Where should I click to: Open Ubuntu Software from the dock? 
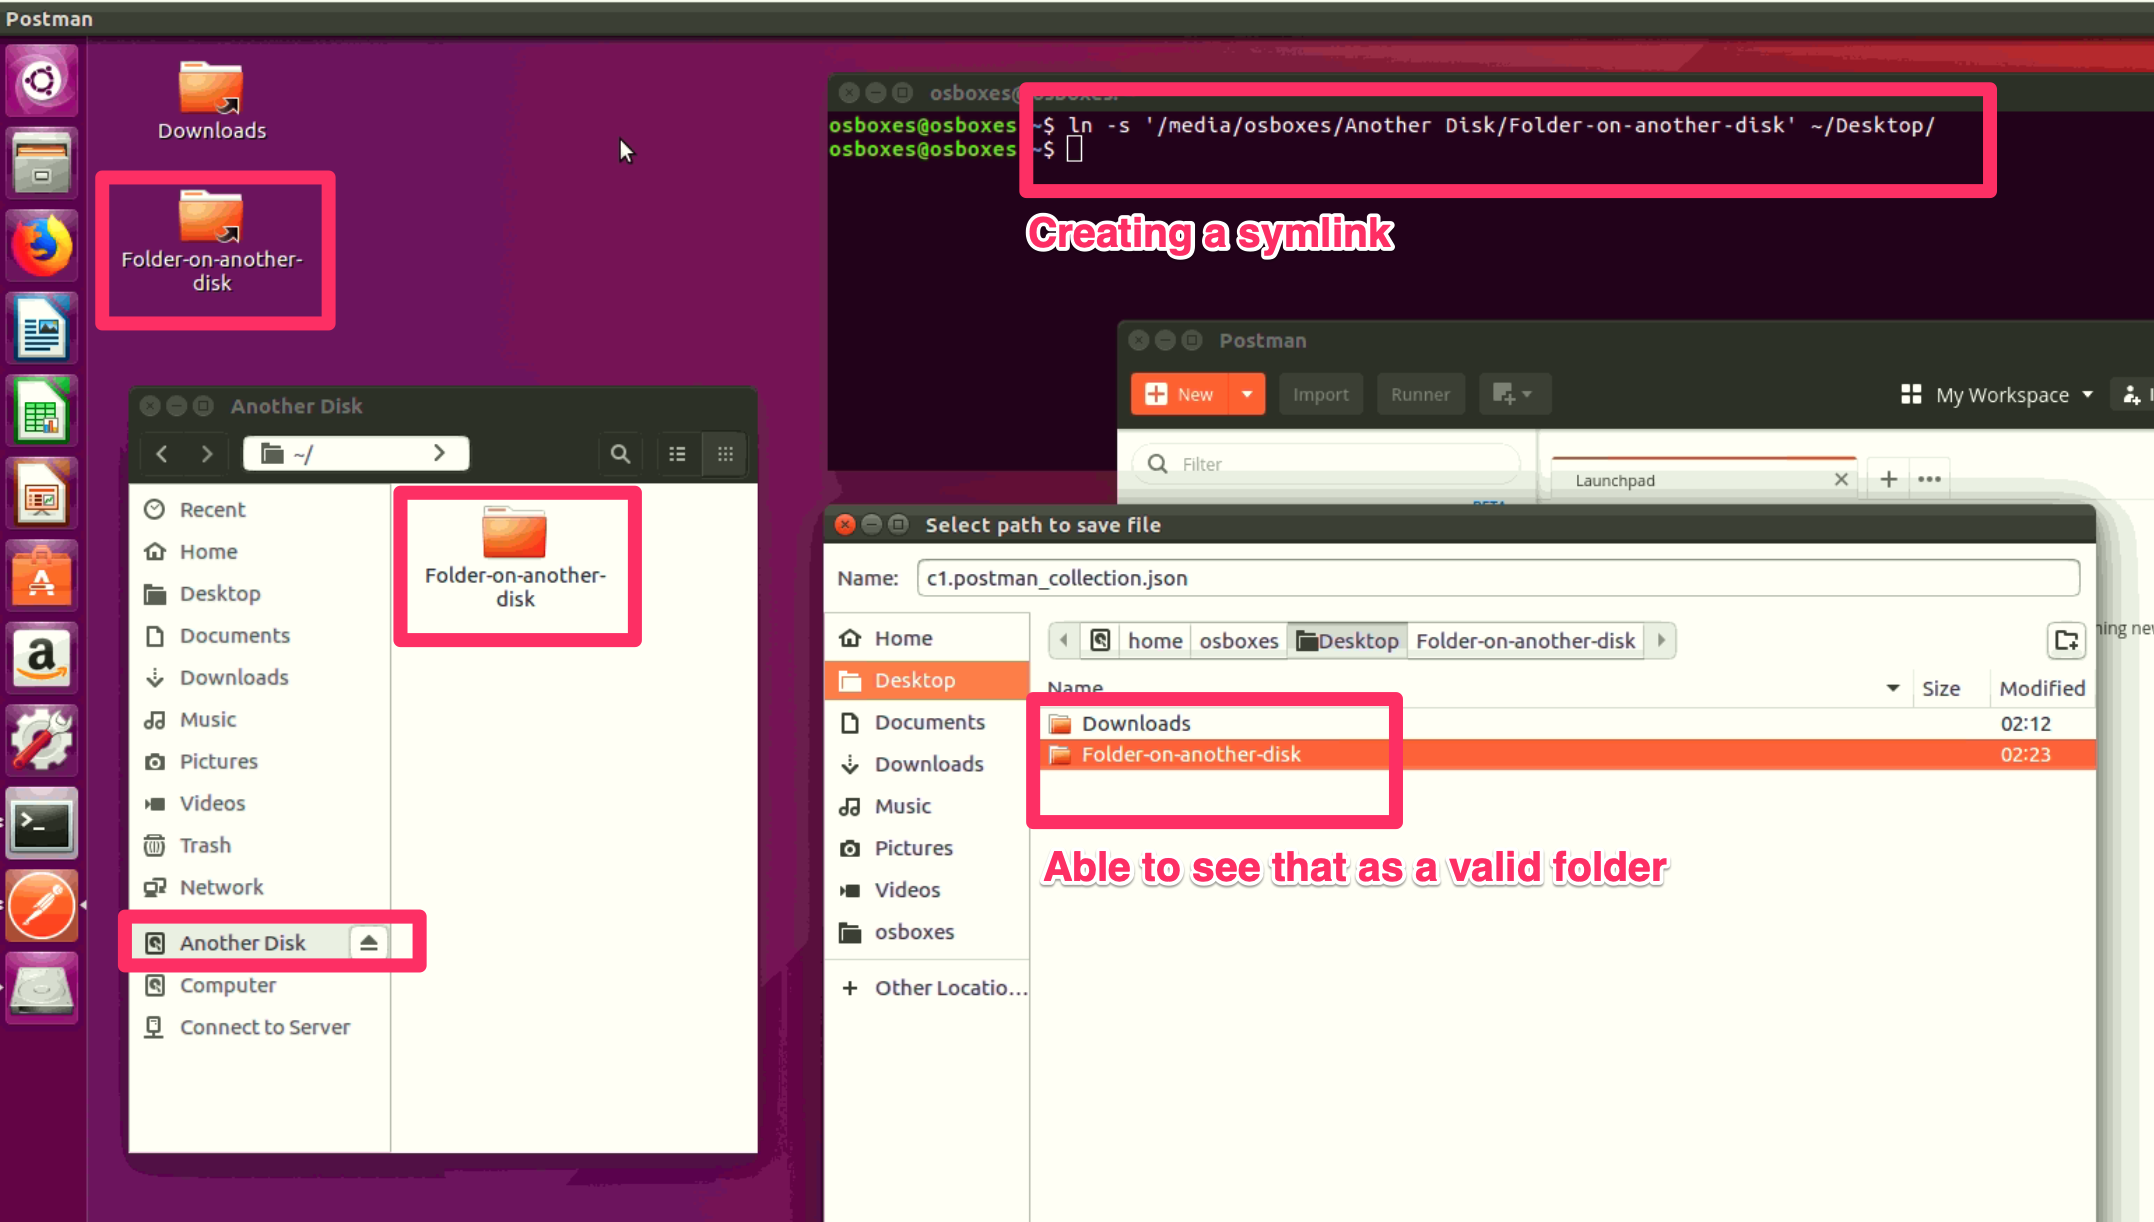(x=41, y=575)
